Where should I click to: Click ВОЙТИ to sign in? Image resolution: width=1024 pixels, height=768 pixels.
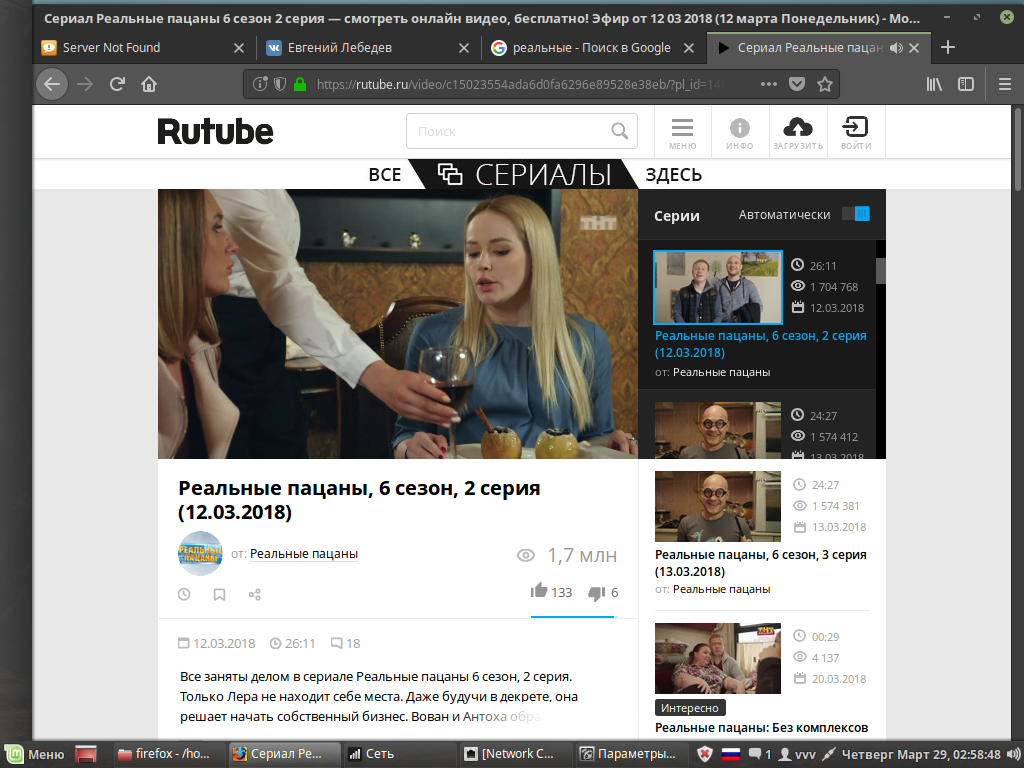(856, 133)
